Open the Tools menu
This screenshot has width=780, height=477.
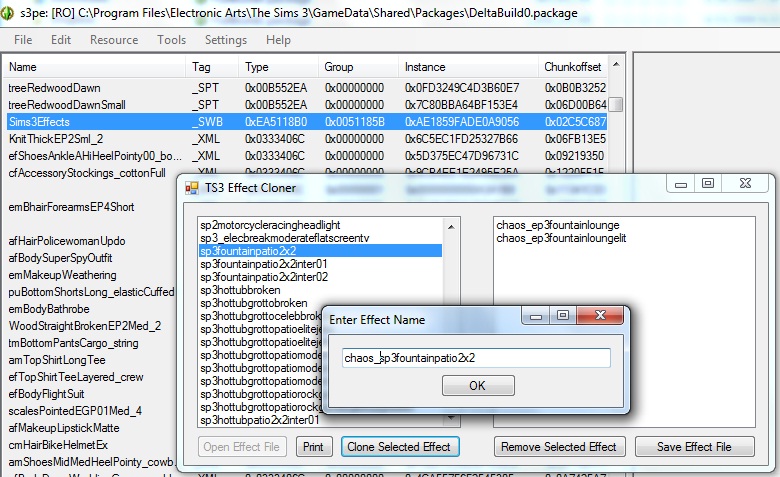[171, 40]
